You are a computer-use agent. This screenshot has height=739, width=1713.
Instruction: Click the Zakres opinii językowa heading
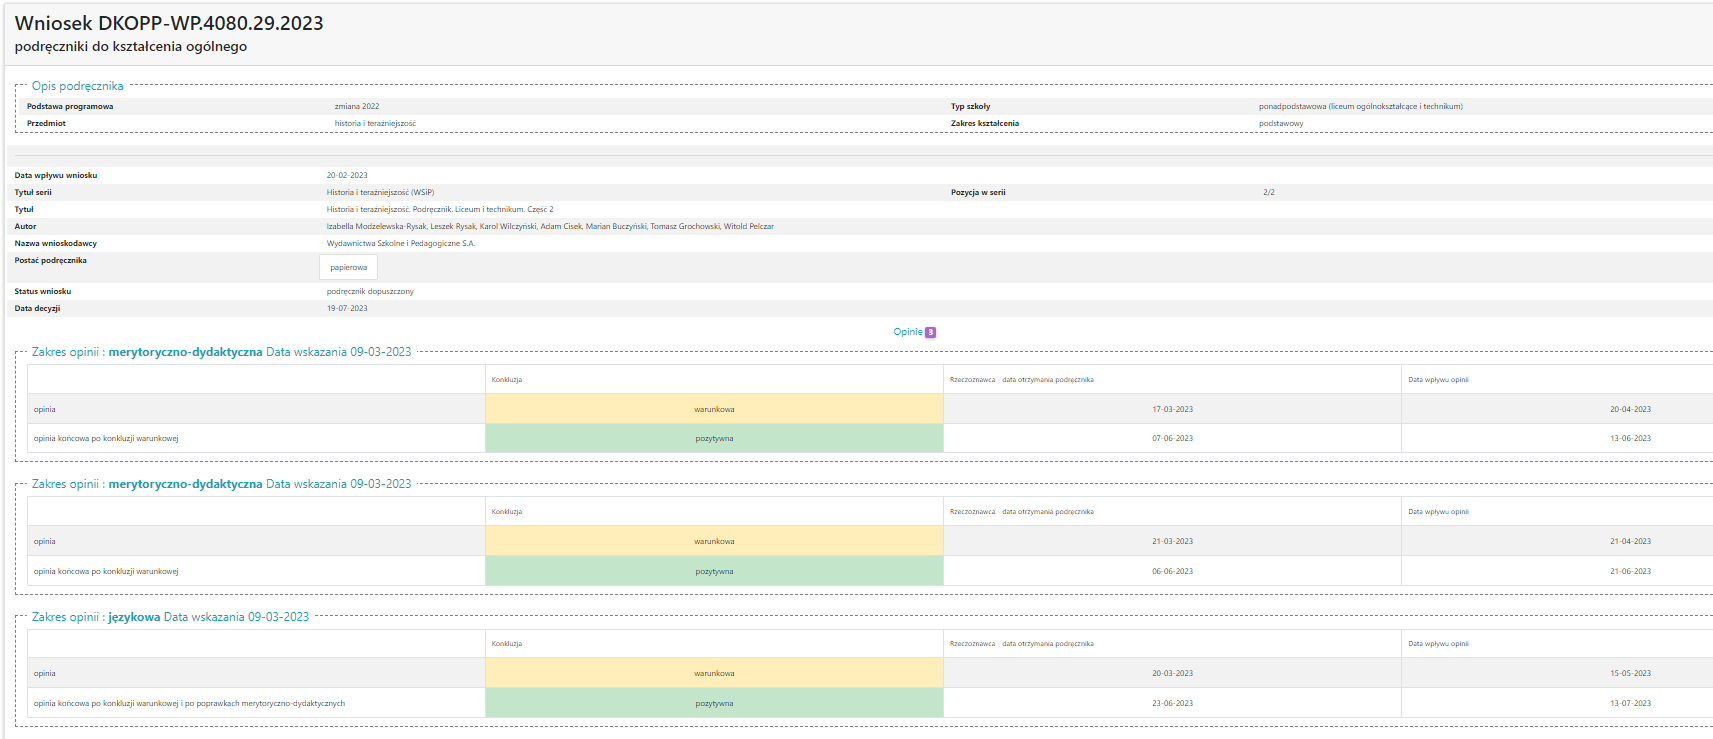[170, 617]
